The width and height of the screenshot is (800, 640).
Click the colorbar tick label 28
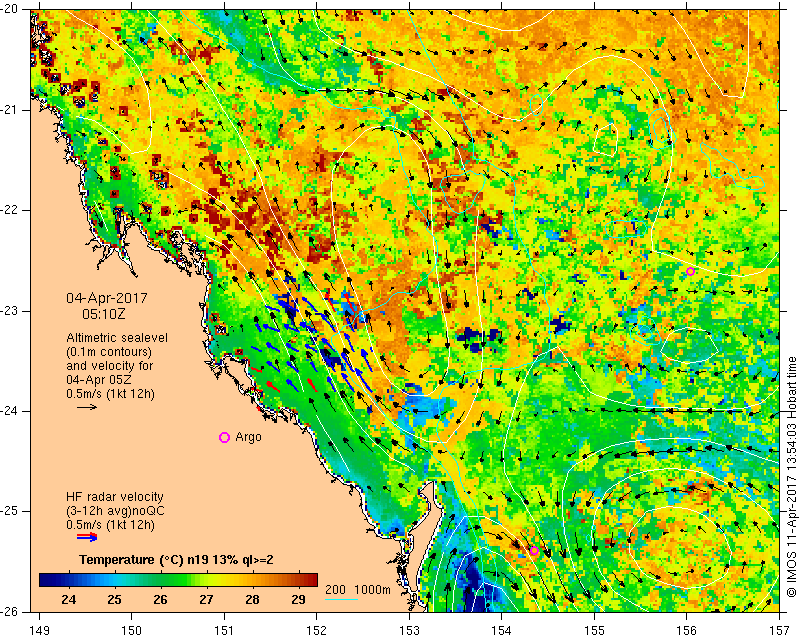coord(252,599)
